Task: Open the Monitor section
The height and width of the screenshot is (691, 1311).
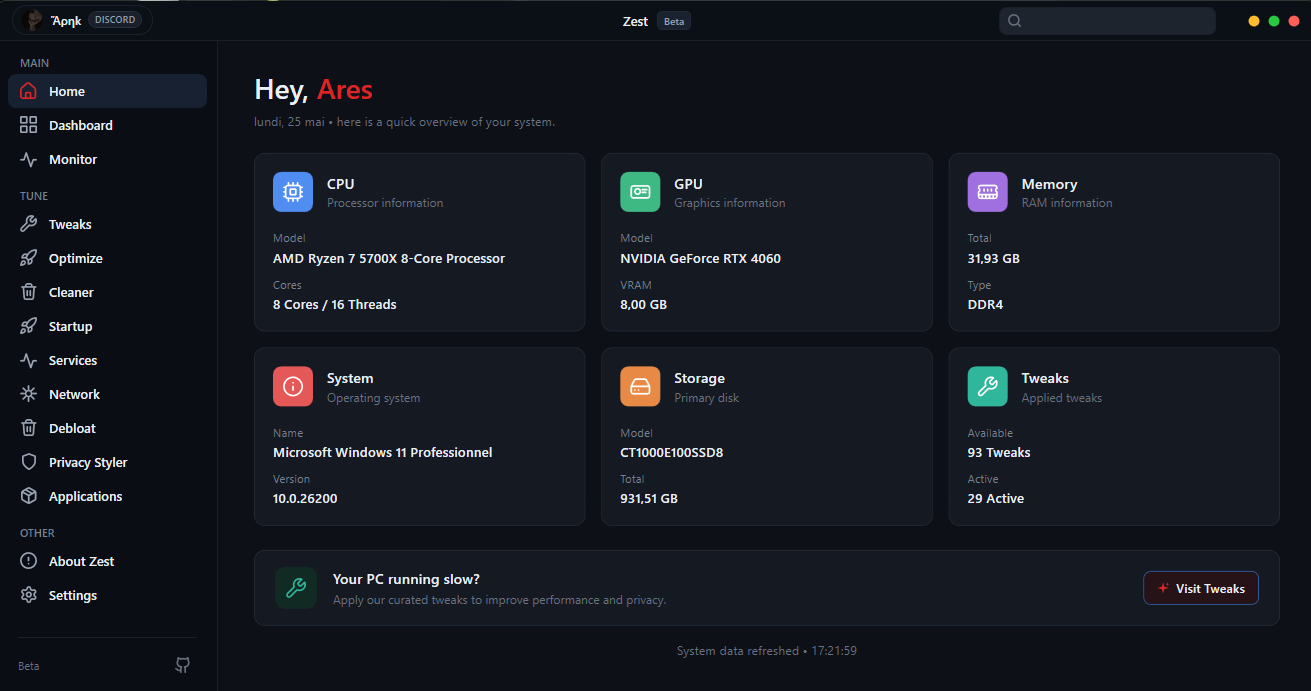Action: pos(108,159)
